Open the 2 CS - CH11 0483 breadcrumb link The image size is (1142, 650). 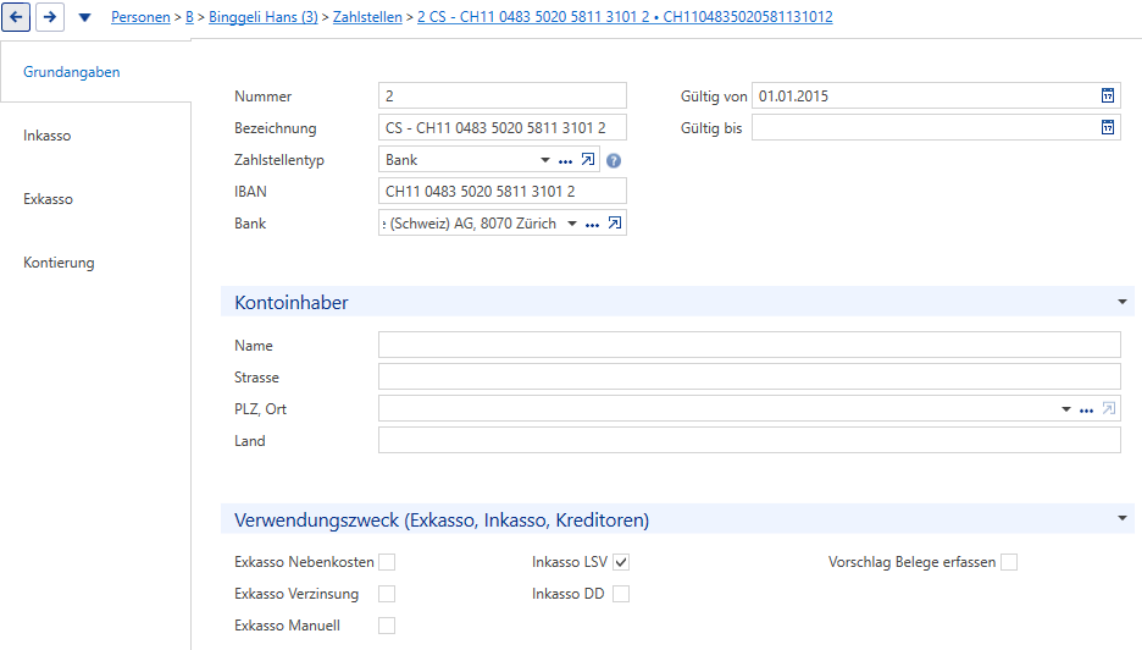coord(625,17)
